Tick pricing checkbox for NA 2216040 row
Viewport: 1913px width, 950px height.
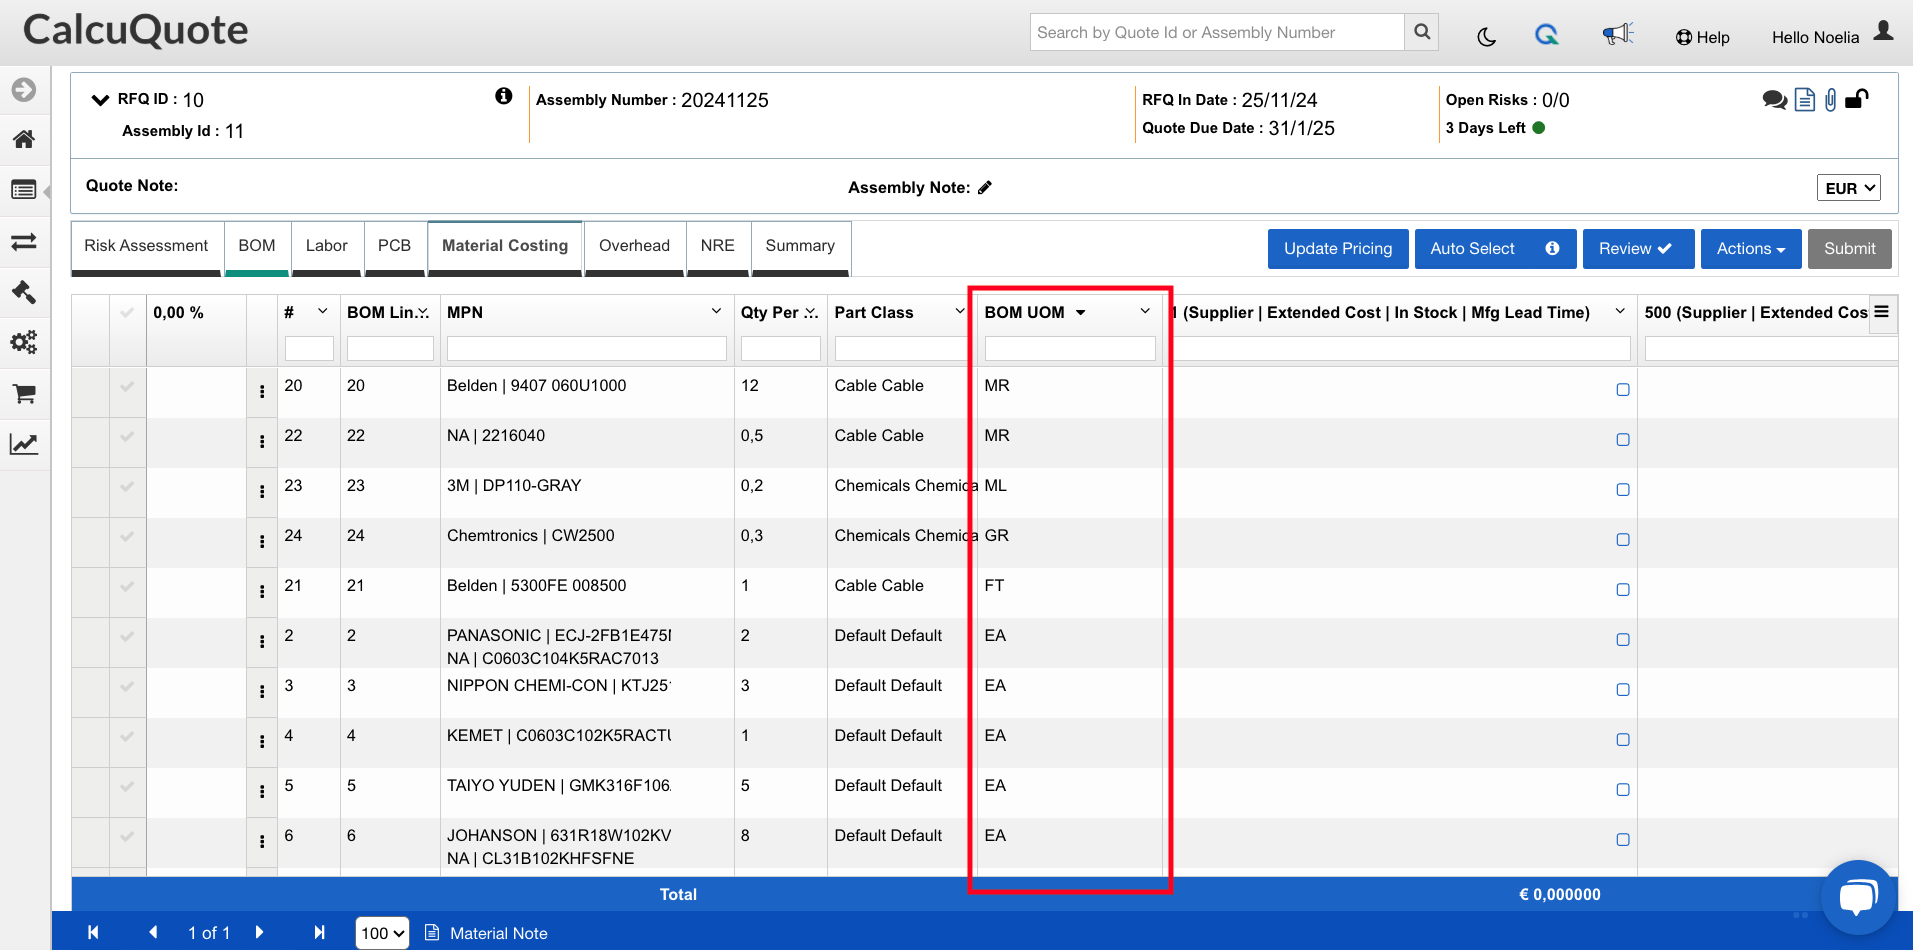(x=1623, y=440)
